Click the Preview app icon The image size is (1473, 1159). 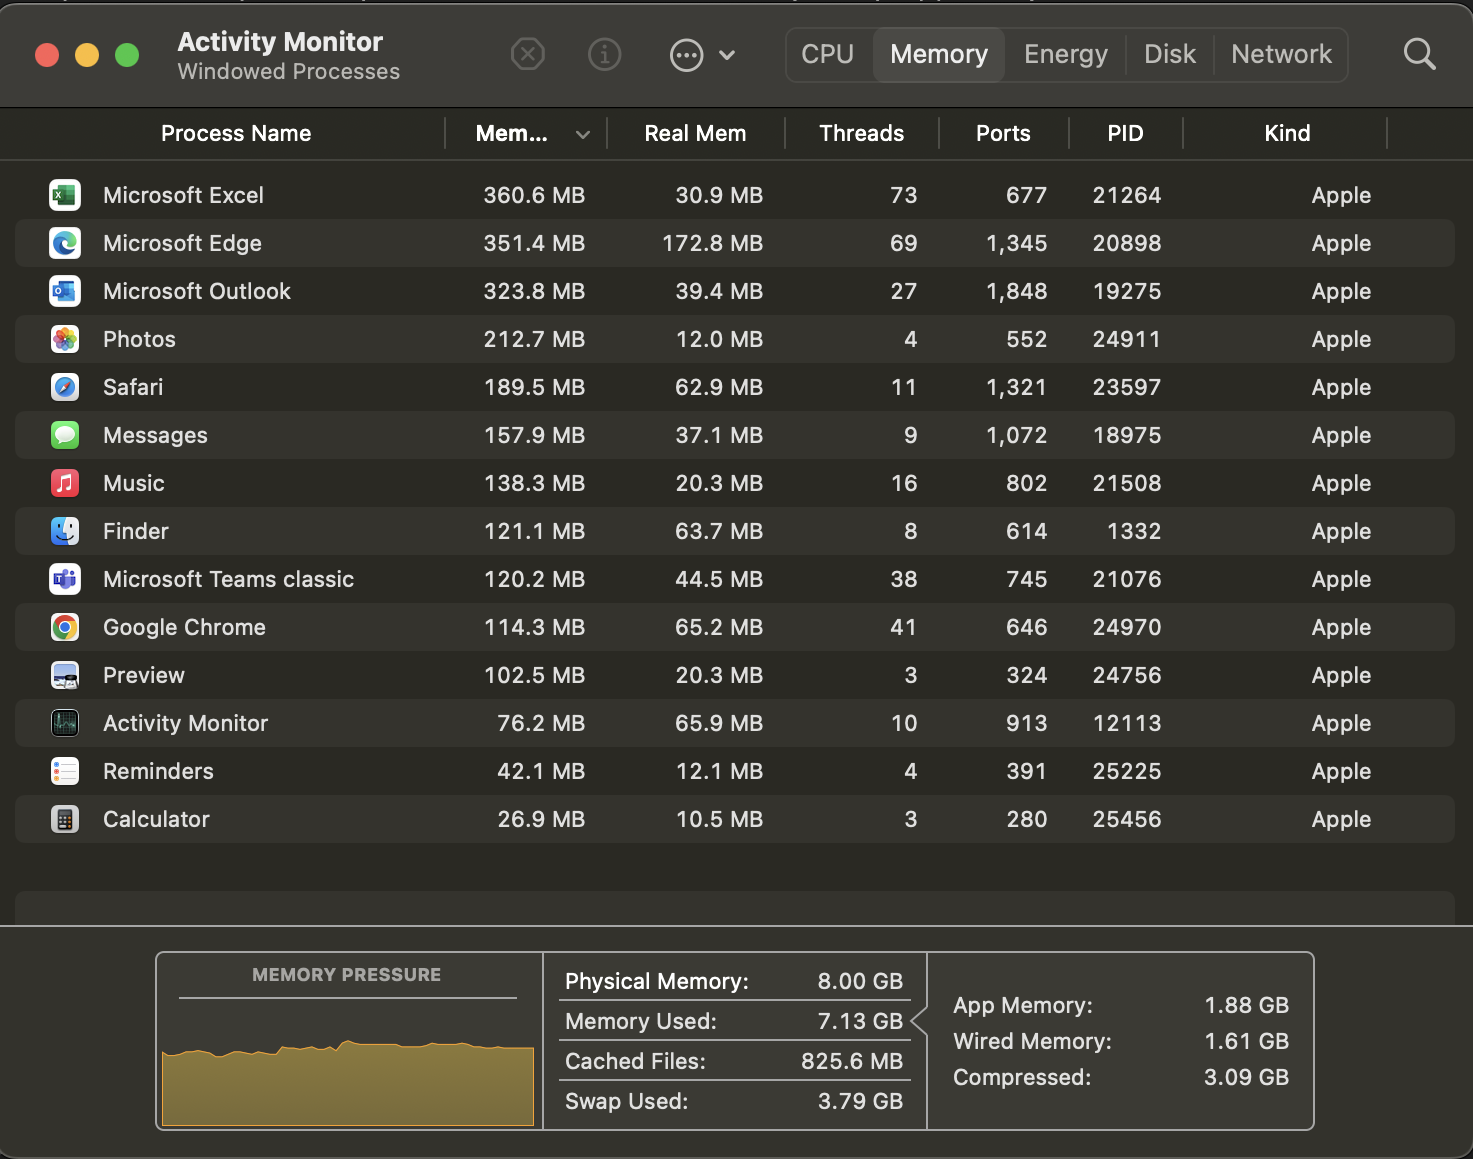65,675
